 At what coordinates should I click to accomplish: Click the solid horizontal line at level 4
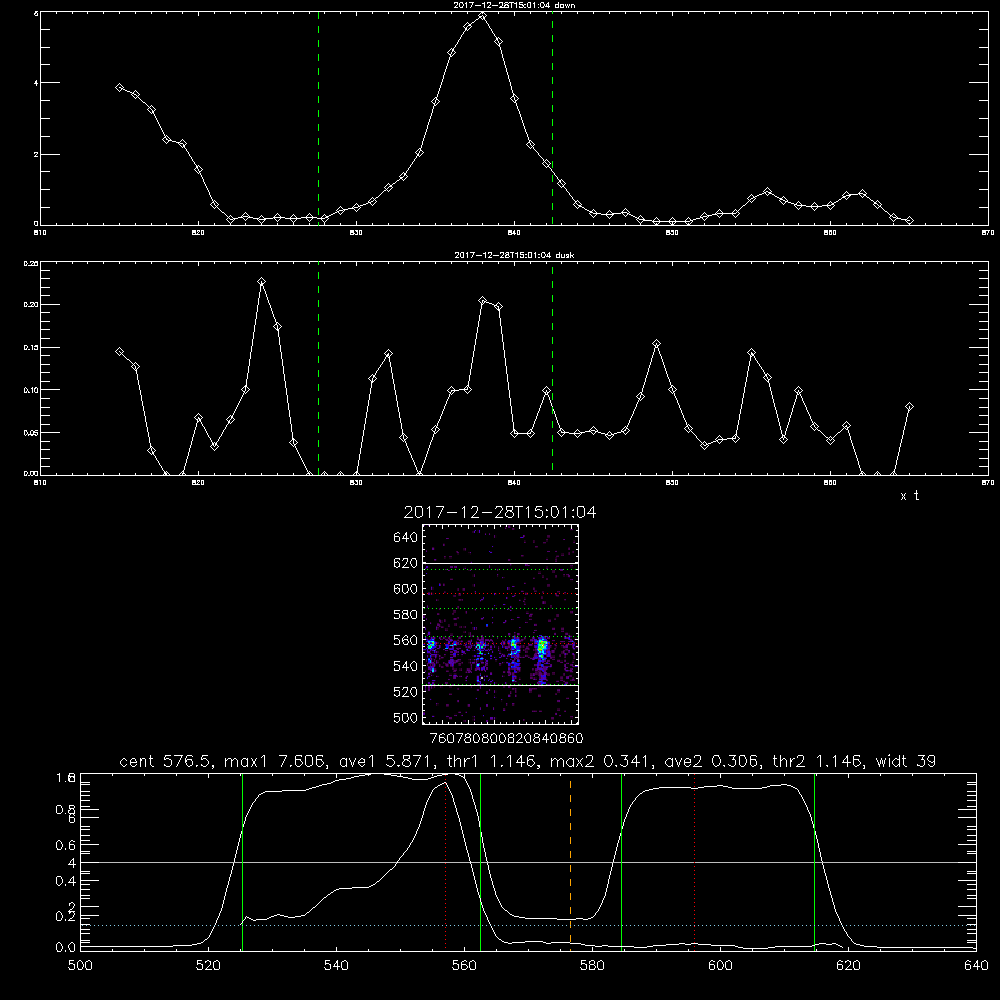(528, 862)
